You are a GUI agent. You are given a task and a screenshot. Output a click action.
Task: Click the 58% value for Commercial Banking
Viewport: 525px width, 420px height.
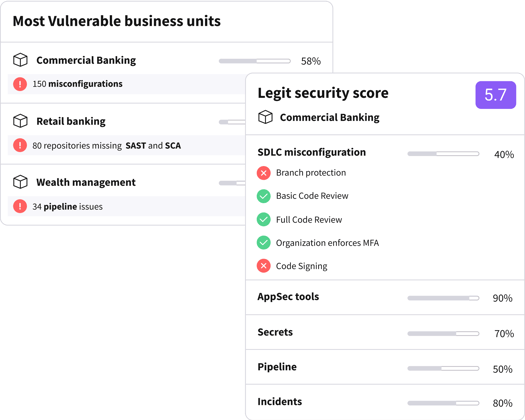tap(311, 61)
